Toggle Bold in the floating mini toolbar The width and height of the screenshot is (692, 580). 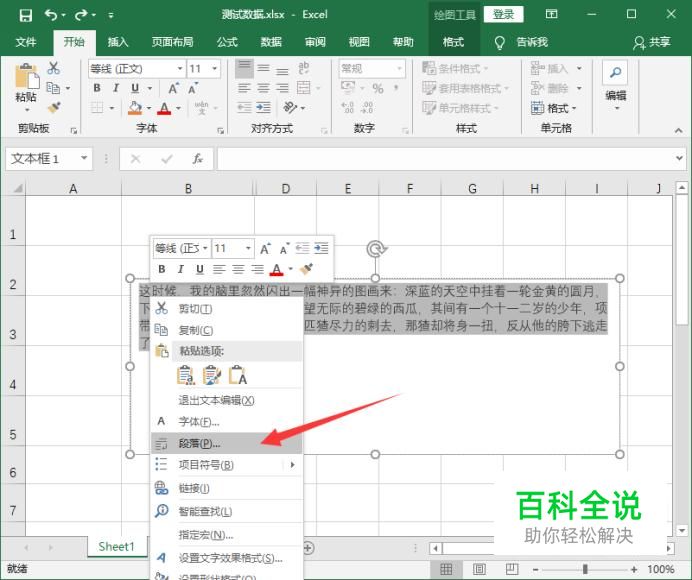click(x=161, y=269)
